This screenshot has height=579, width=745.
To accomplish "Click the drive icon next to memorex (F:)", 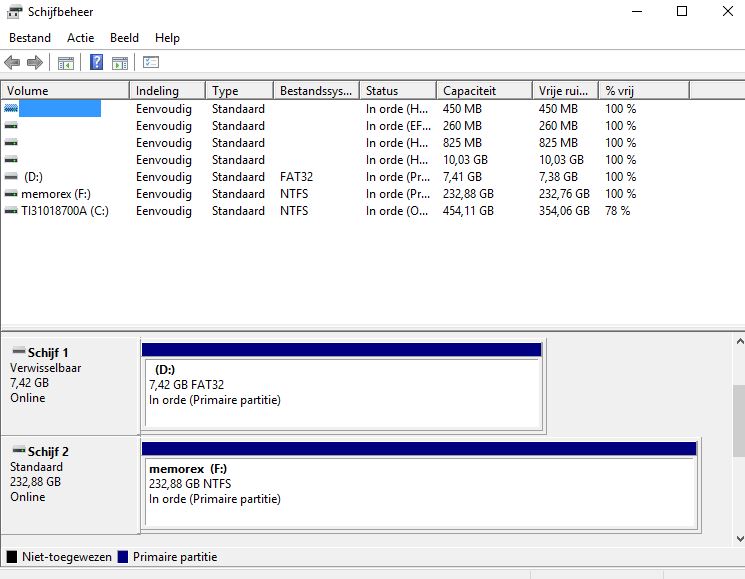I will tap(11, 194).
